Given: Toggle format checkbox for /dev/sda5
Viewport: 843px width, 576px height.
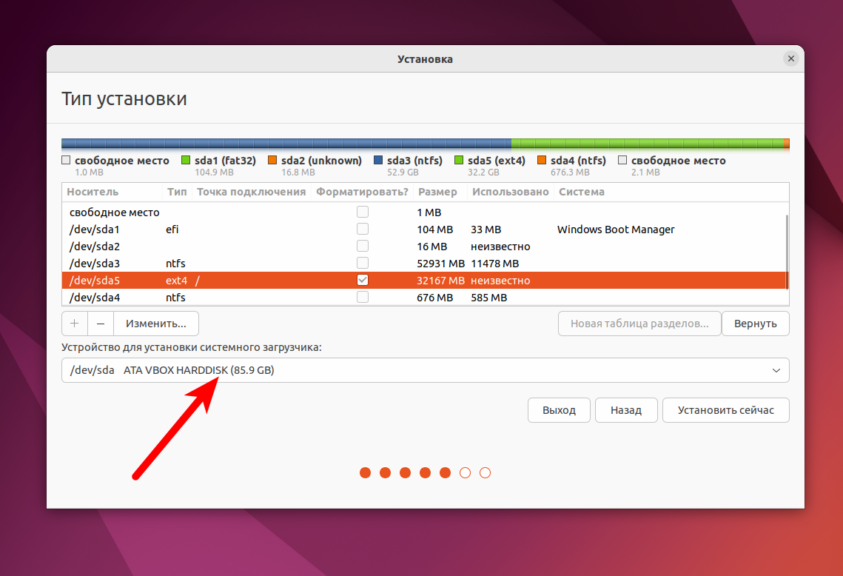Looking at the screenshot, I should [x=362, y=280].
